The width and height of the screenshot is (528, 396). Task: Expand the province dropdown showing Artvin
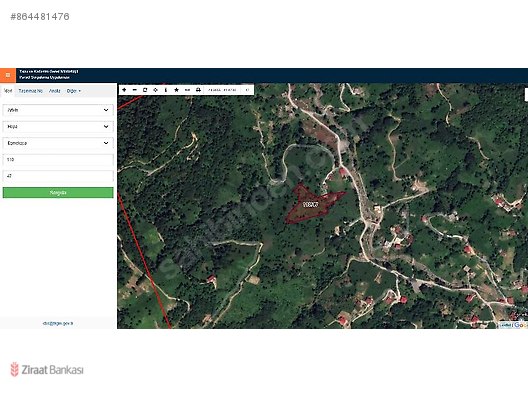(x=58, y=110)
